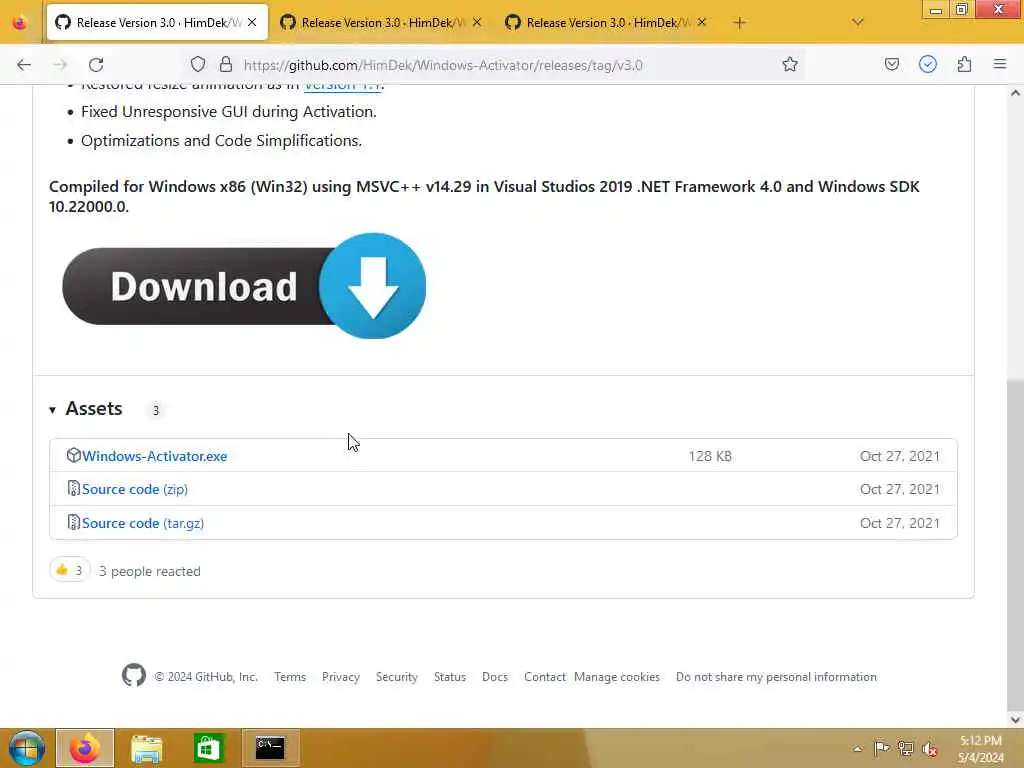
Task: Click the Firefox taskbar icon
Action: click(x=85, y=748)
